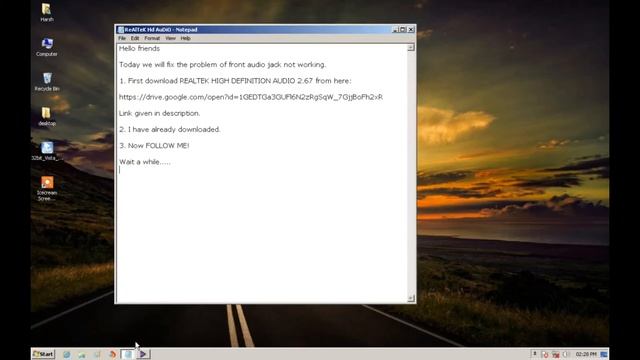
Task: Open the Edit menu in Notepad
Action: (135, 38)
